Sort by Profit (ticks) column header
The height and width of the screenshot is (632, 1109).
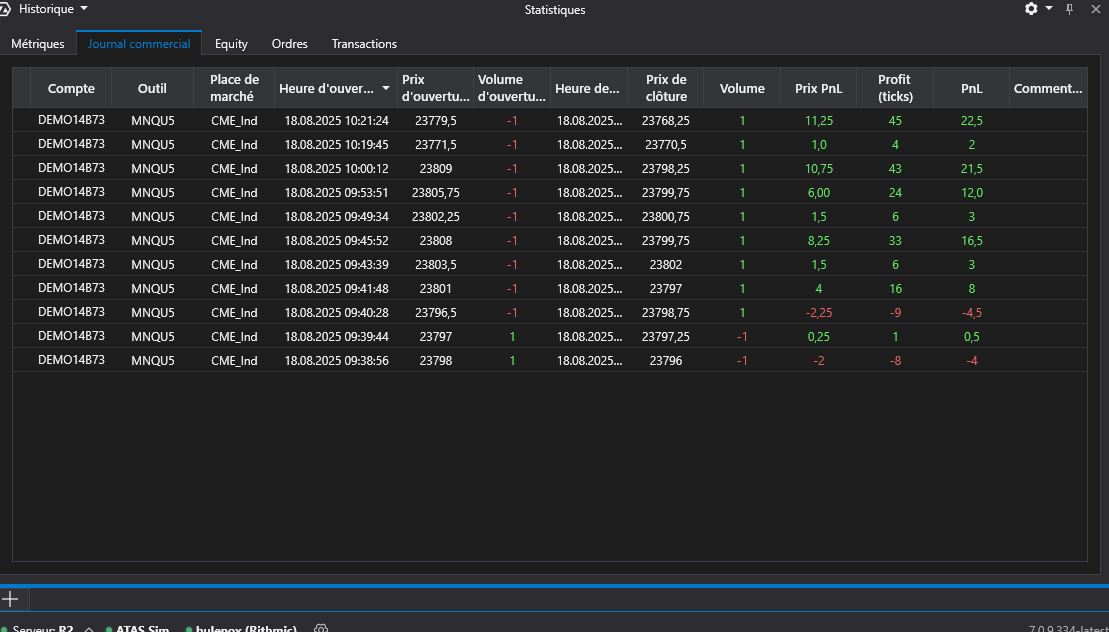[894, 88]
